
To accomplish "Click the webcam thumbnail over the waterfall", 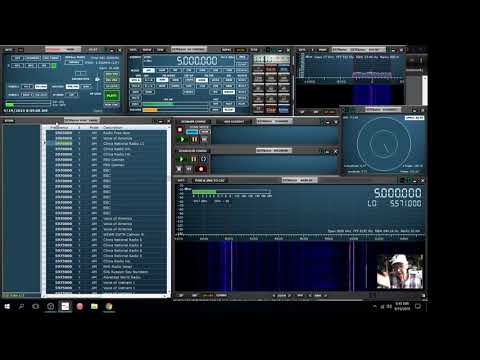I will tap(400, 271).
